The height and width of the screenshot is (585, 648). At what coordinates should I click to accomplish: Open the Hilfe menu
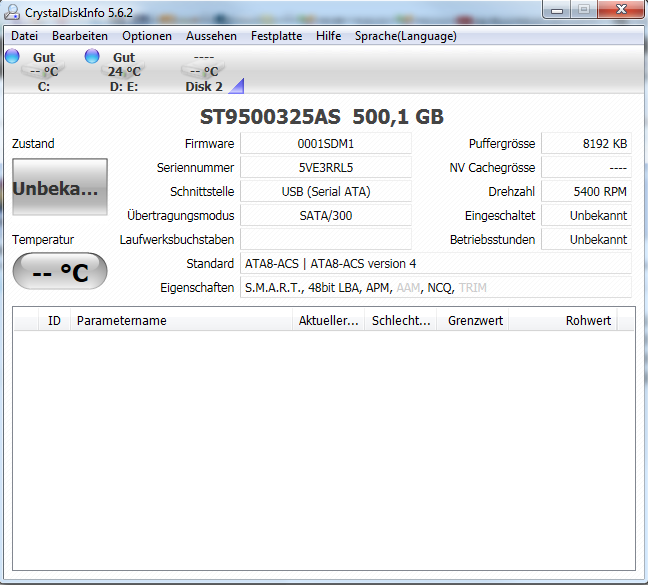click(x=329, y=36)
